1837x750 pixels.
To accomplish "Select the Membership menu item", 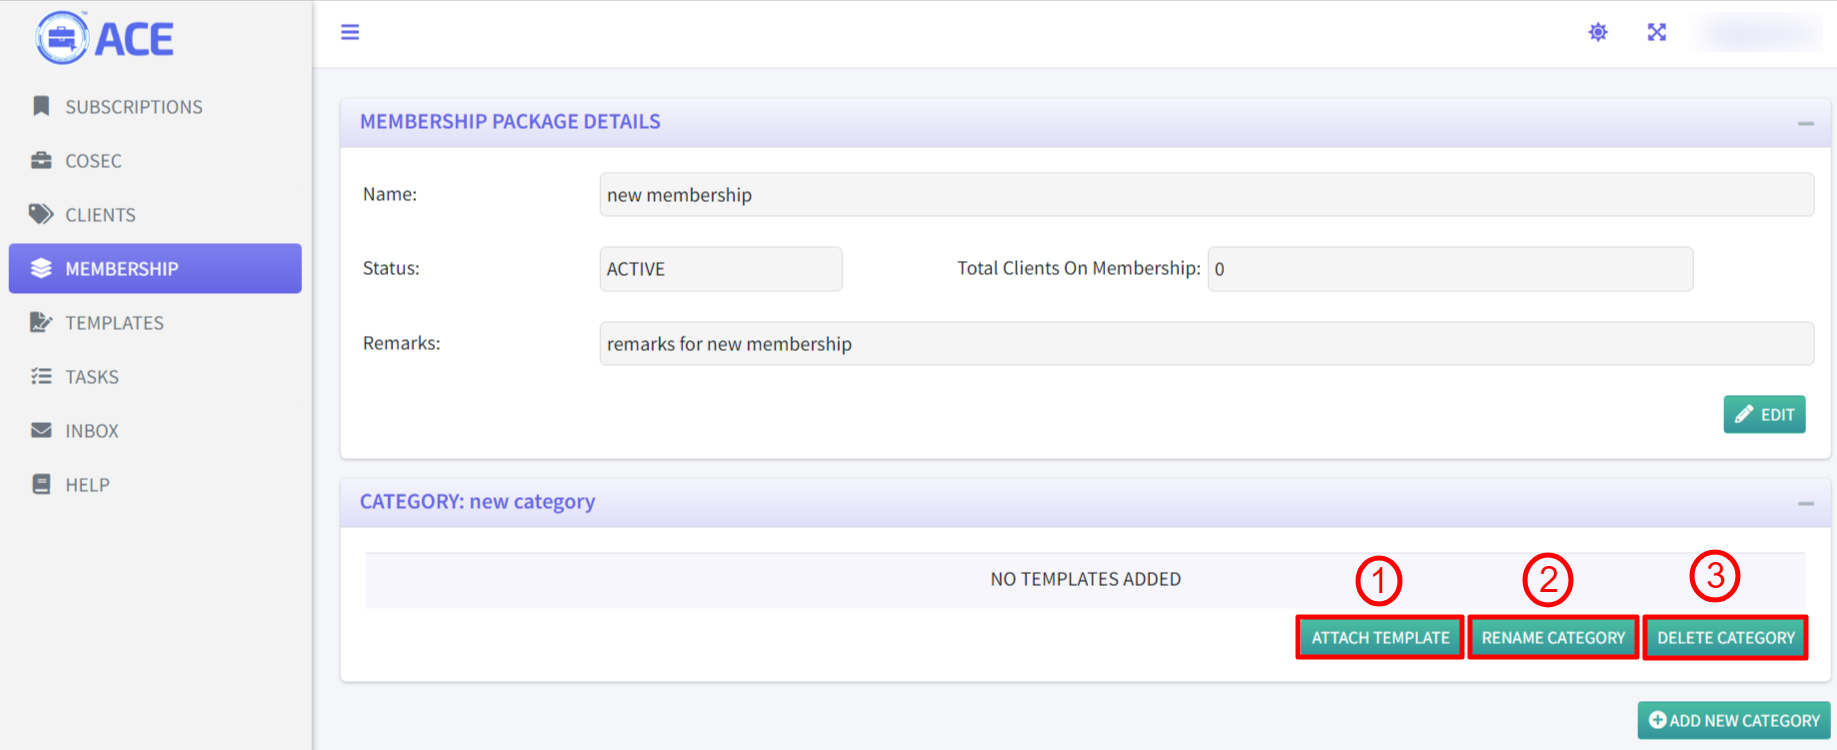I will 155,269.
